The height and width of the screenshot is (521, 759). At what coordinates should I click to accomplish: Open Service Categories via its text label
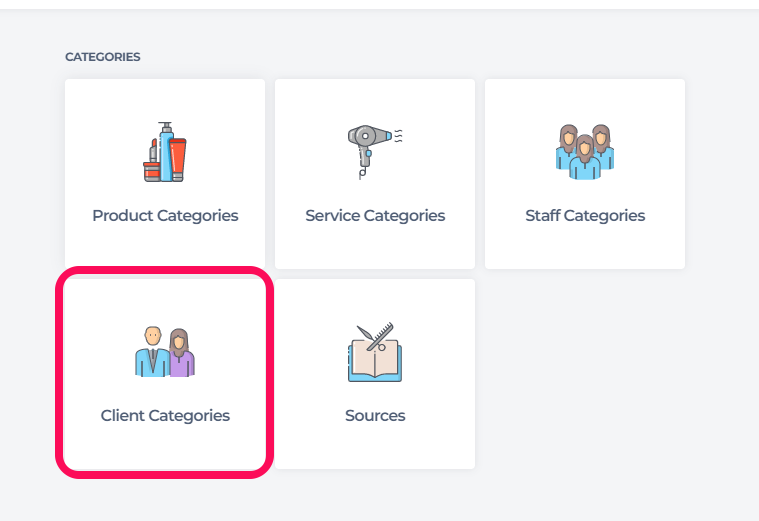[x=375, y=215]
